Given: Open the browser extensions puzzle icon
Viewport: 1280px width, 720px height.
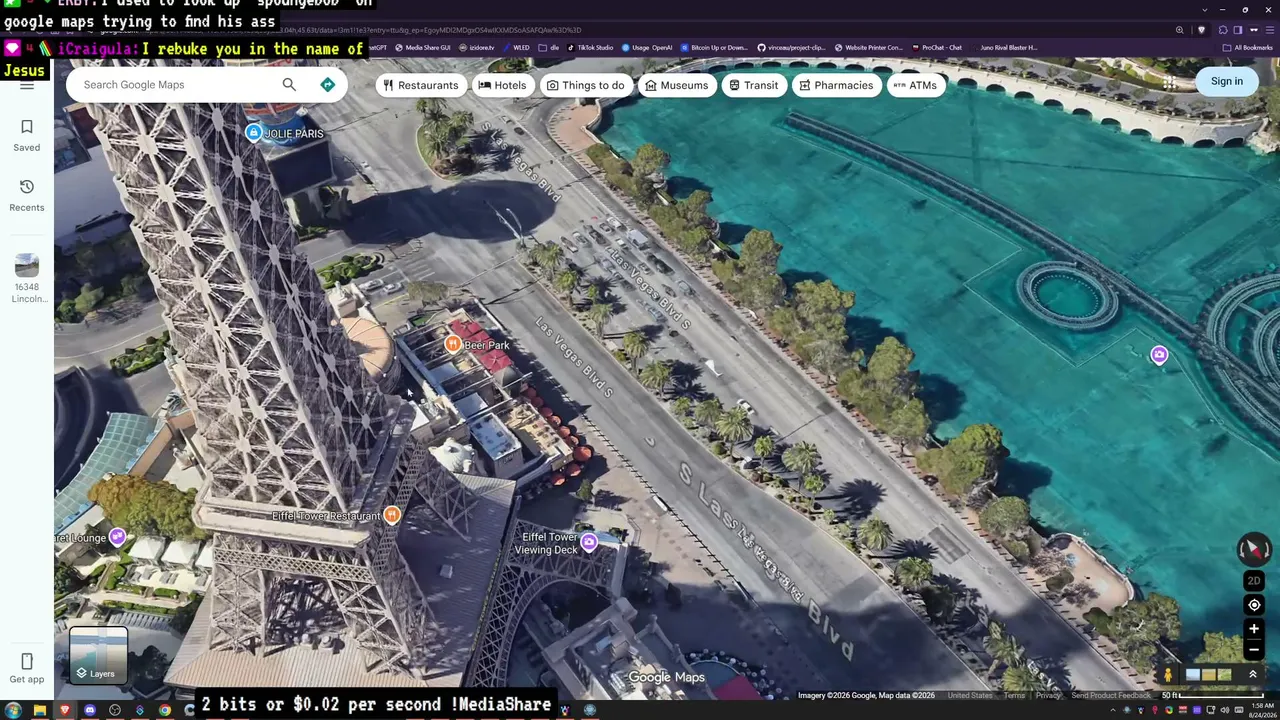Looking at the screenshot, I should pos(1223,30).
